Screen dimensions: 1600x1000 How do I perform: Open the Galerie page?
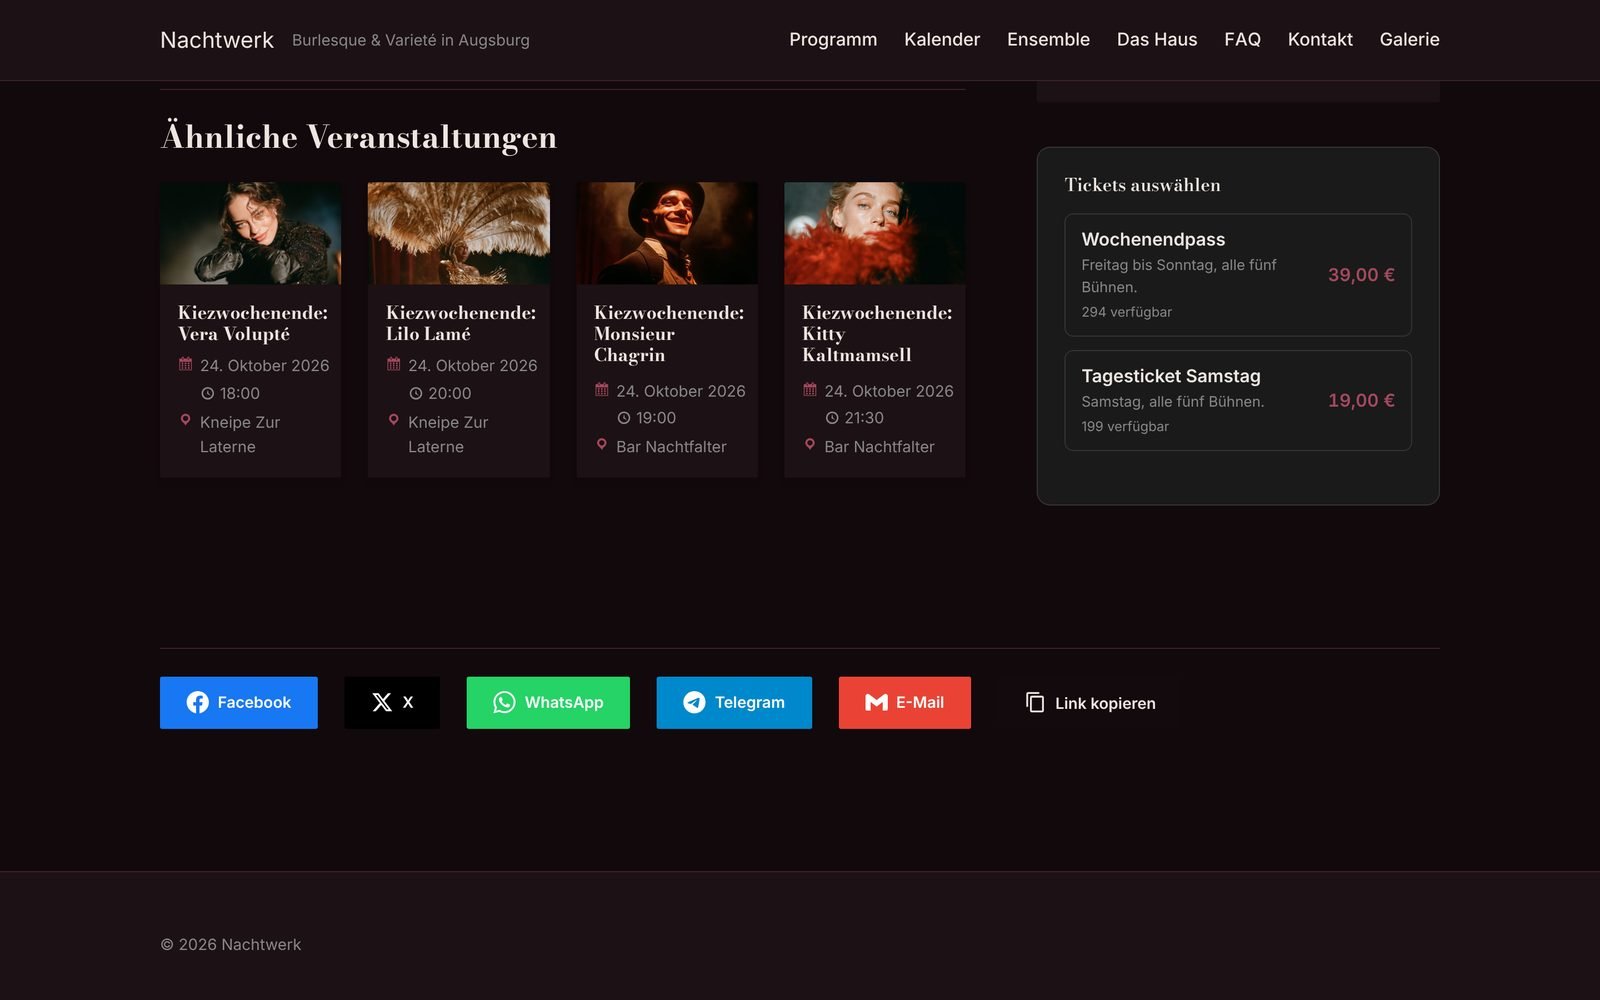coord(1409,40)
